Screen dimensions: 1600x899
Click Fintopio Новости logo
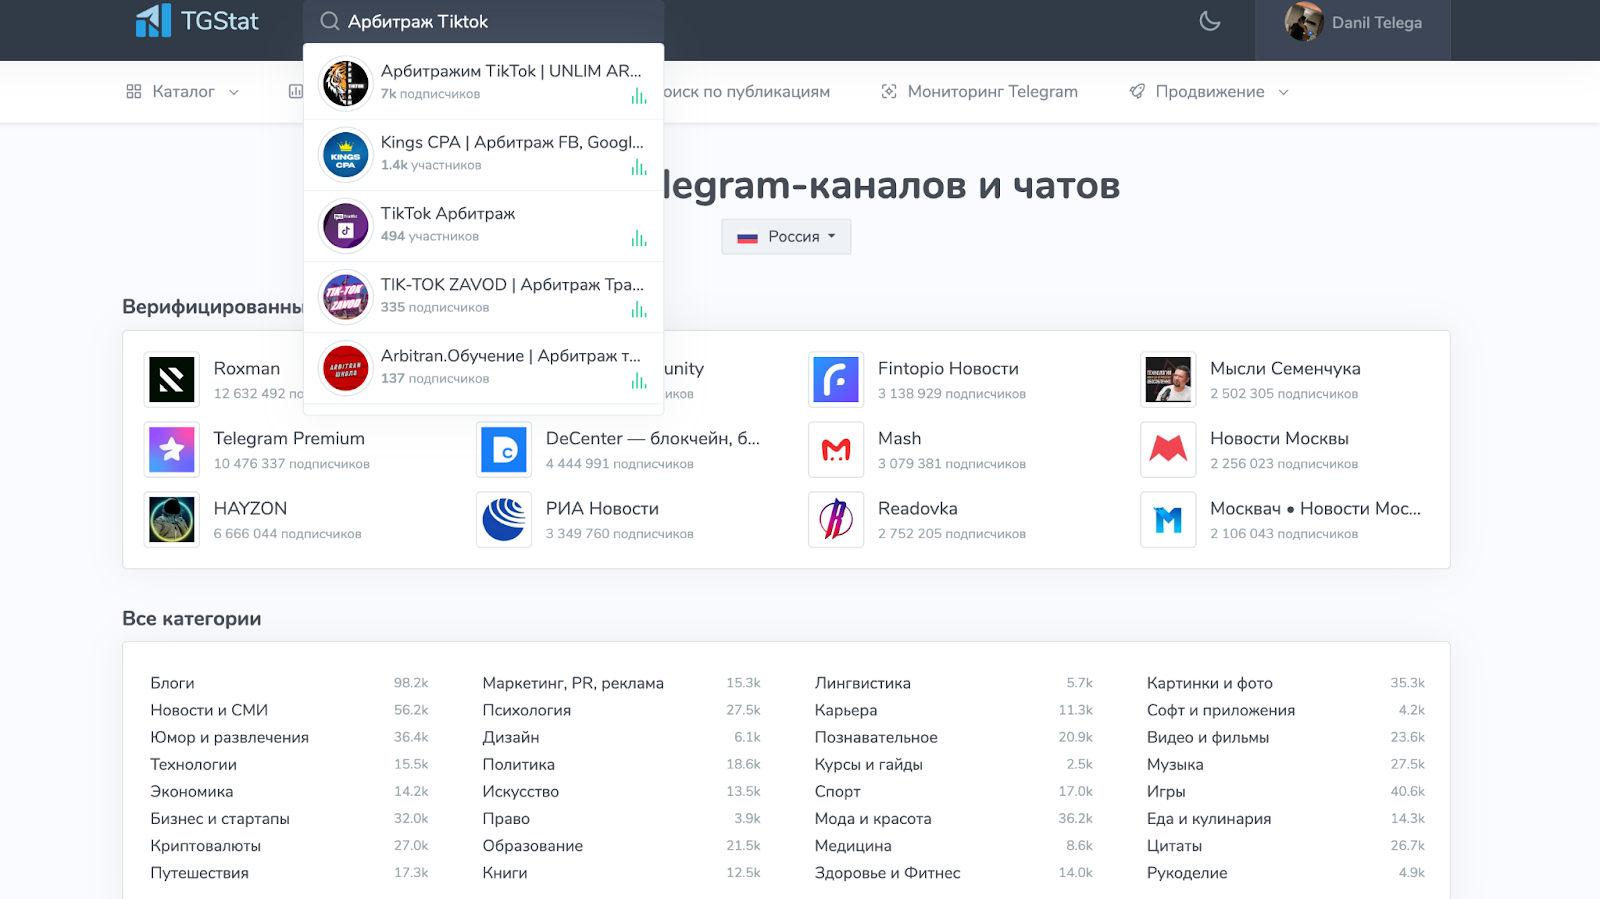point(836,380)
